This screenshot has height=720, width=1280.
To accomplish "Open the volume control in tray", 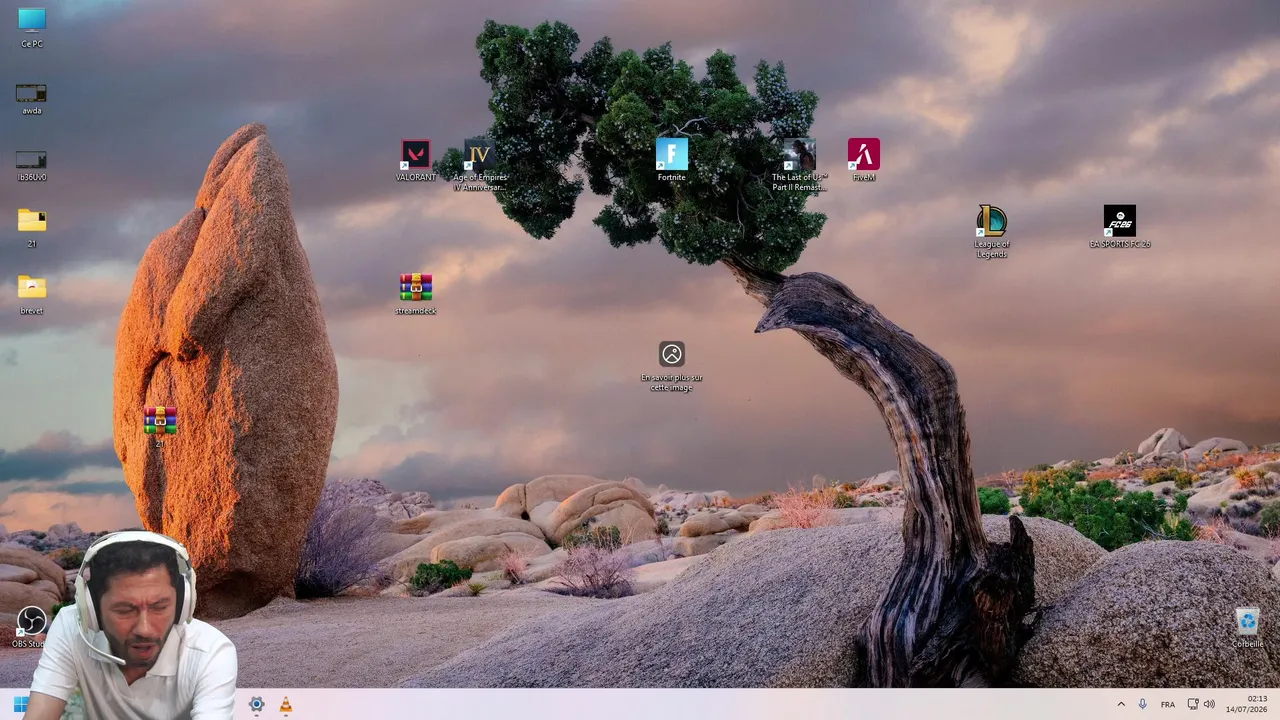I will pos(1209,704).
